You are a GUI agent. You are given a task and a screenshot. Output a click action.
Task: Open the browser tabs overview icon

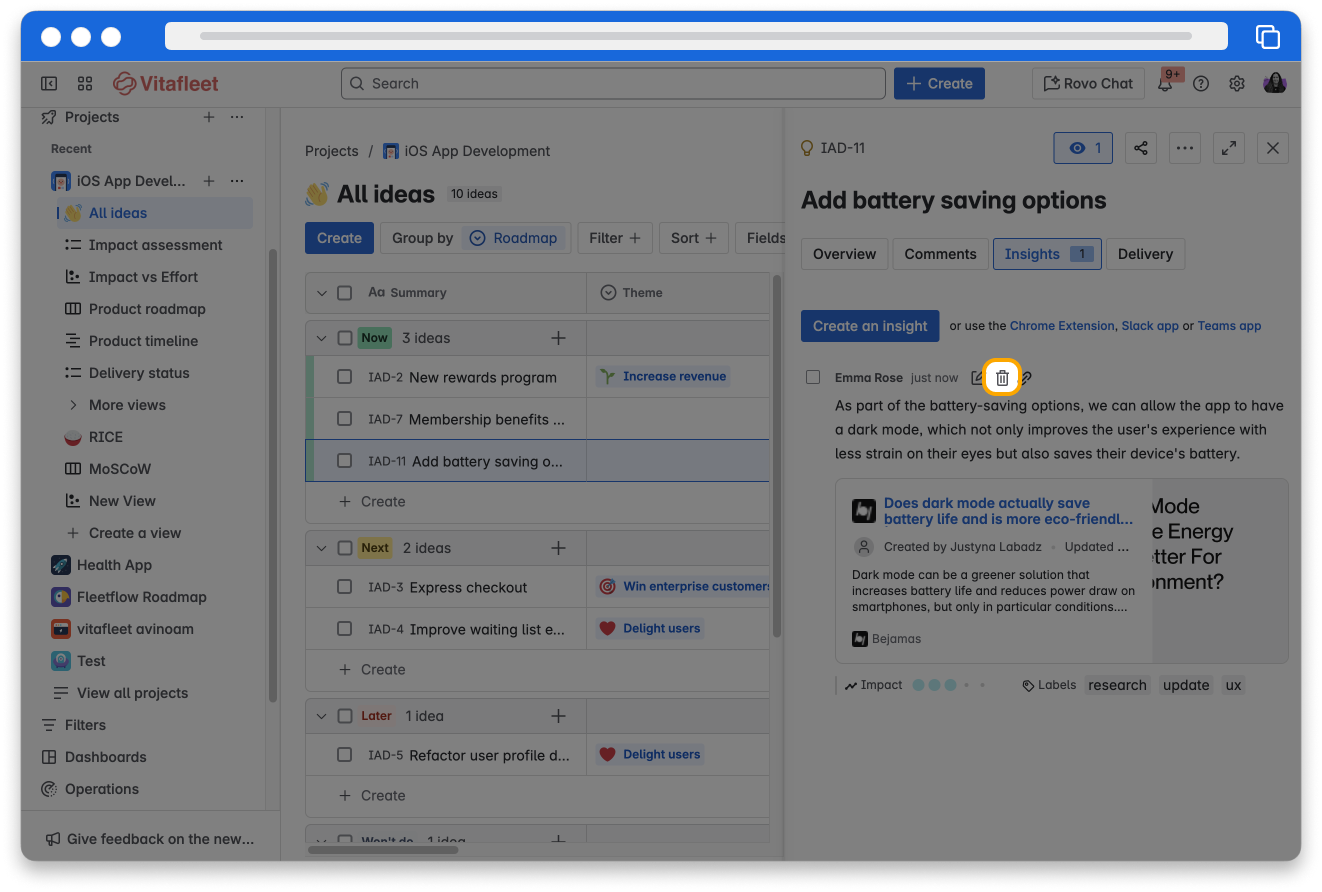tap(1267, 36)
